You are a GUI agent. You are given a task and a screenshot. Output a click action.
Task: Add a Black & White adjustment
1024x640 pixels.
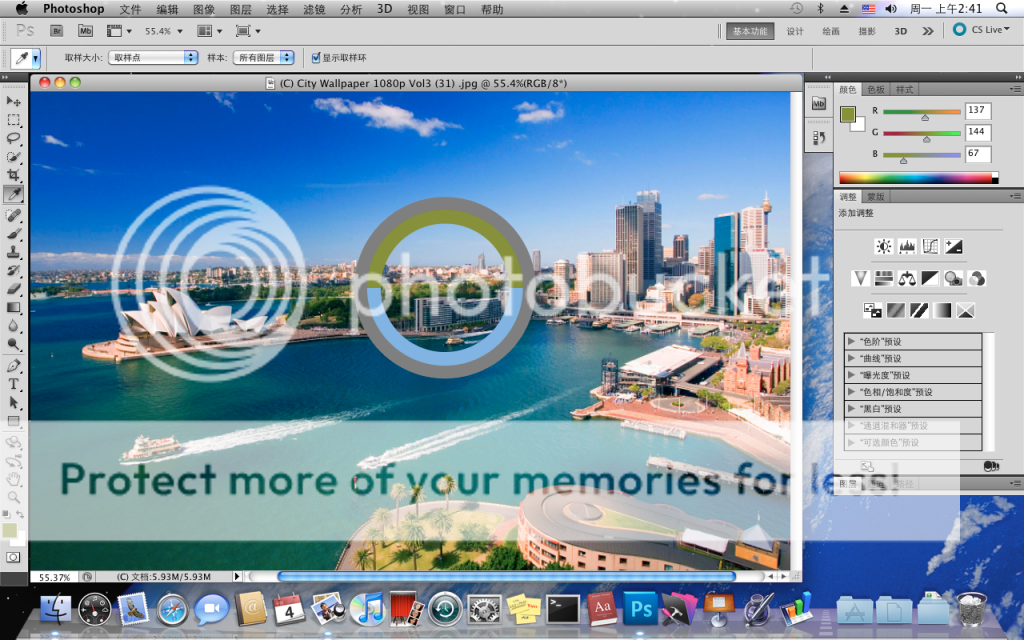pos(930,278)
